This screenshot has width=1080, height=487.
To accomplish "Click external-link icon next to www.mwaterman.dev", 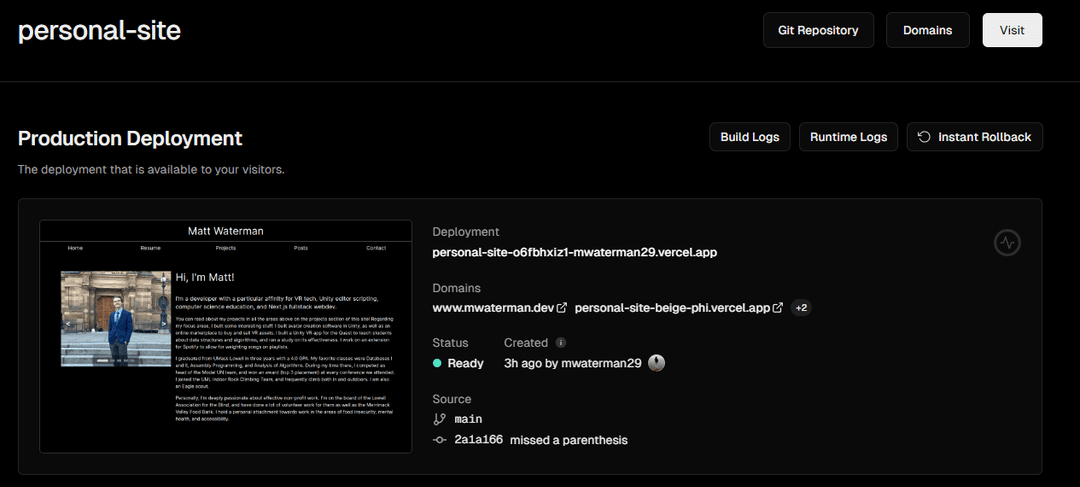I will (x=562, y=308).
